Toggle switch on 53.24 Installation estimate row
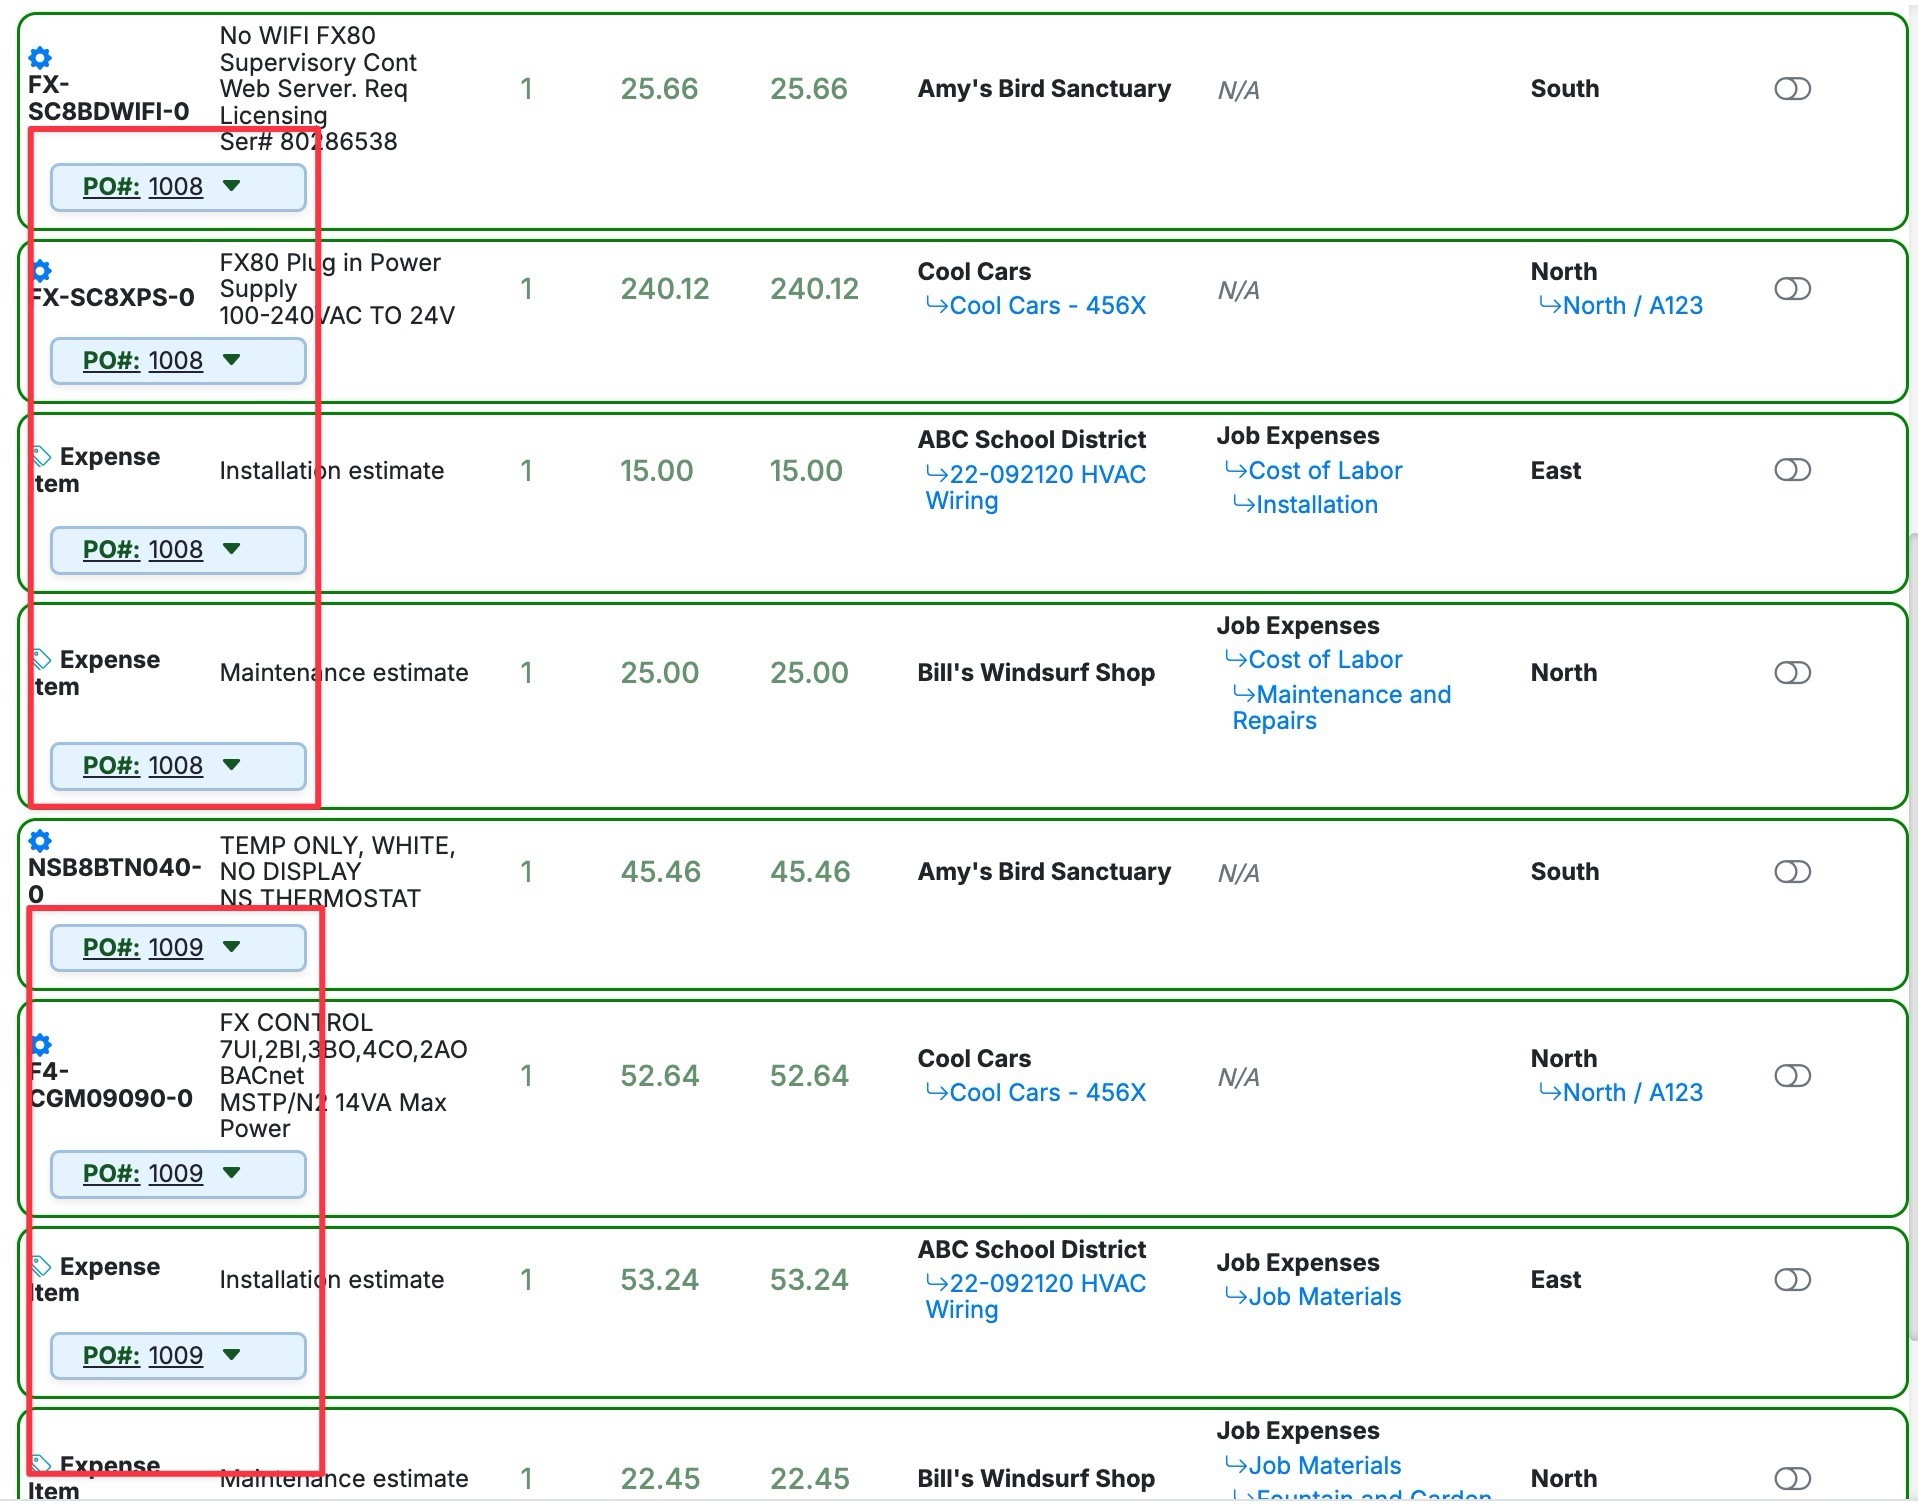Image resolution: width=1918 pixels, height=1506 pixels. coord(1792,1280)
